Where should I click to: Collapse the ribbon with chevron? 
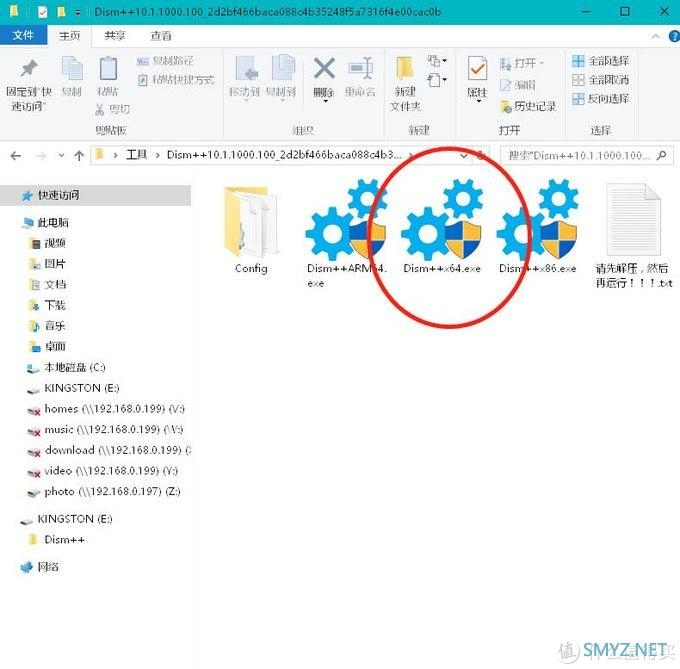[x=655, y=37]
